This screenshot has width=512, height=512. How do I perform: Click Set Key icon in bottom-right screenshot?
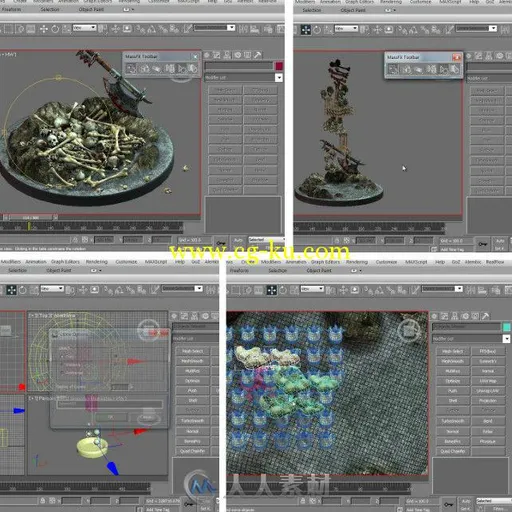pos(448,503)
